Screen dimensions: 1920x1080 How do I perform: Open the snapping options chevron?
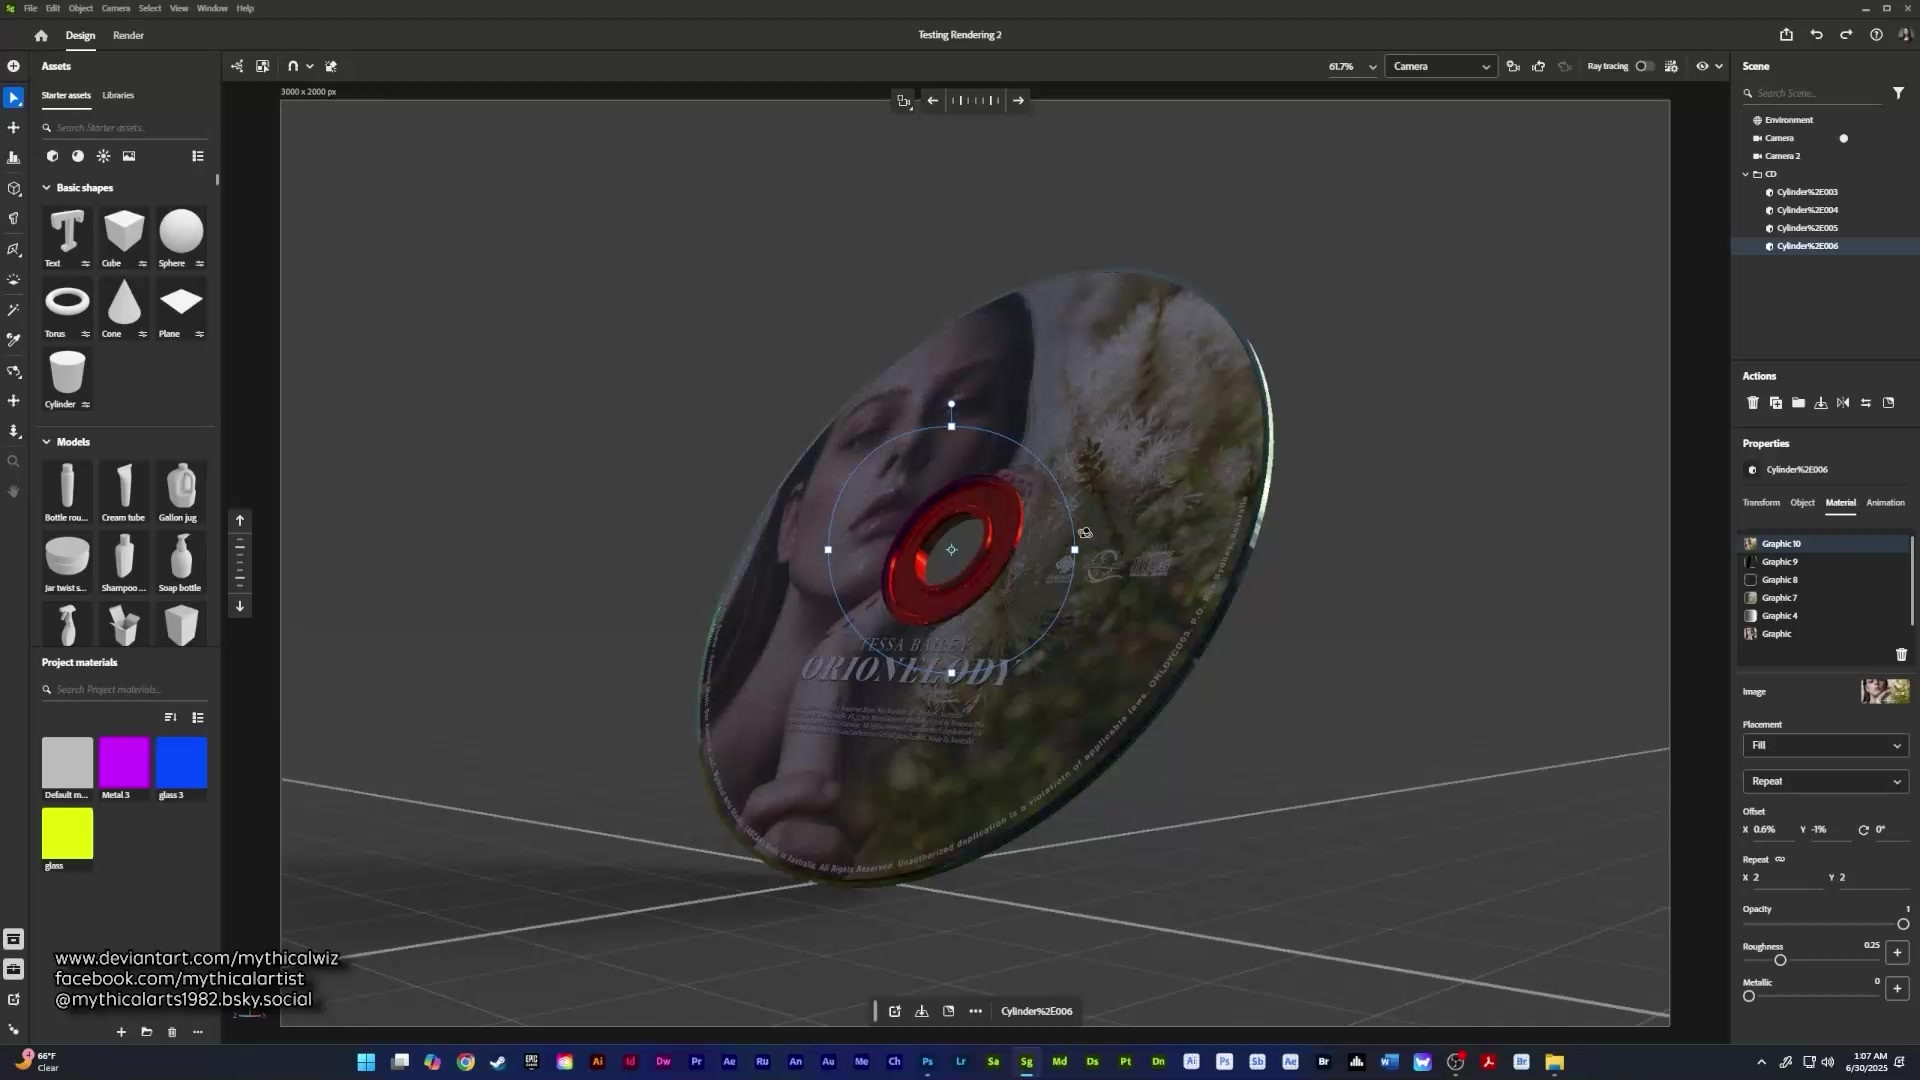310,66
